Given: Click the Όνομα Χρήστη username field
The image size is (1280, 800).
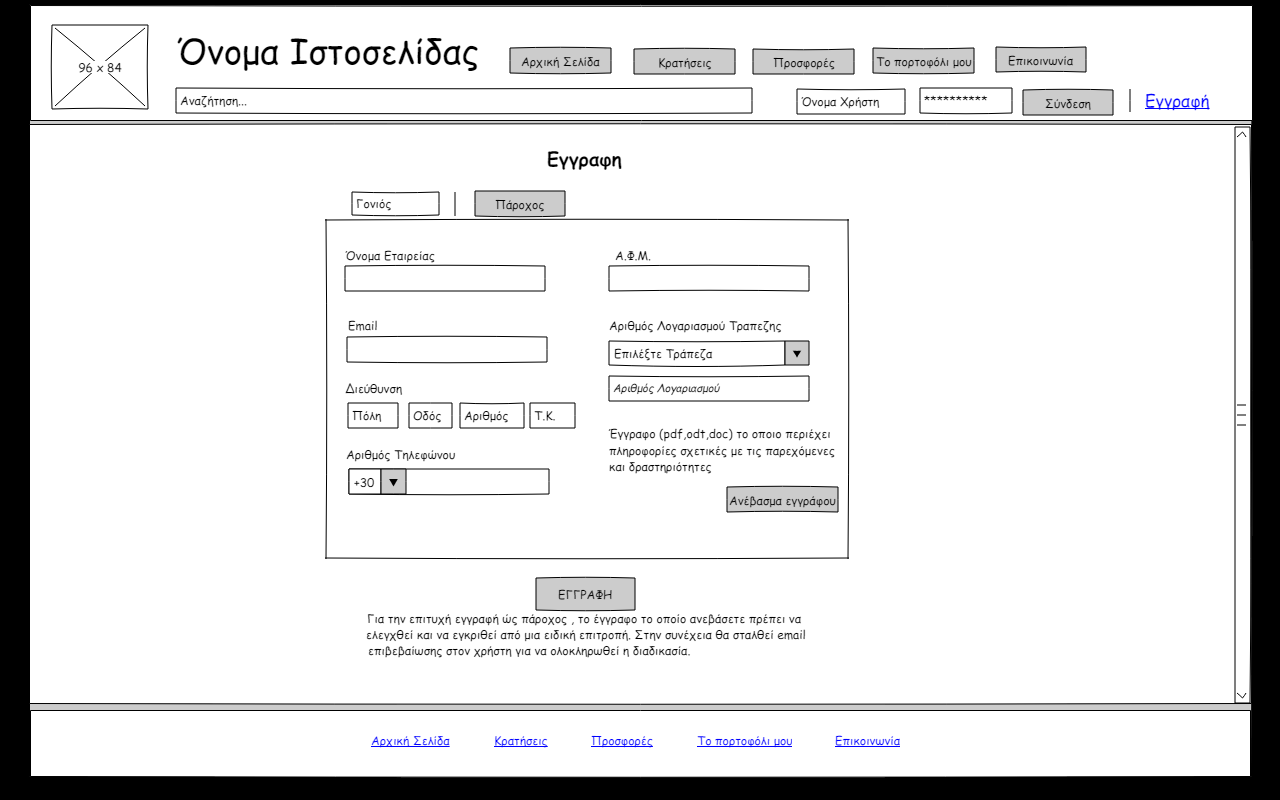Looking at the screenshot, I should (851, 102).
